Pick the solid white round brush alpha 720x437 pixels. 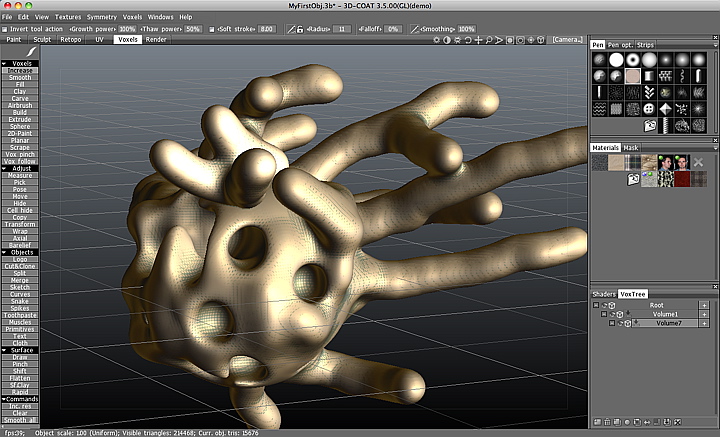(617, 60)
